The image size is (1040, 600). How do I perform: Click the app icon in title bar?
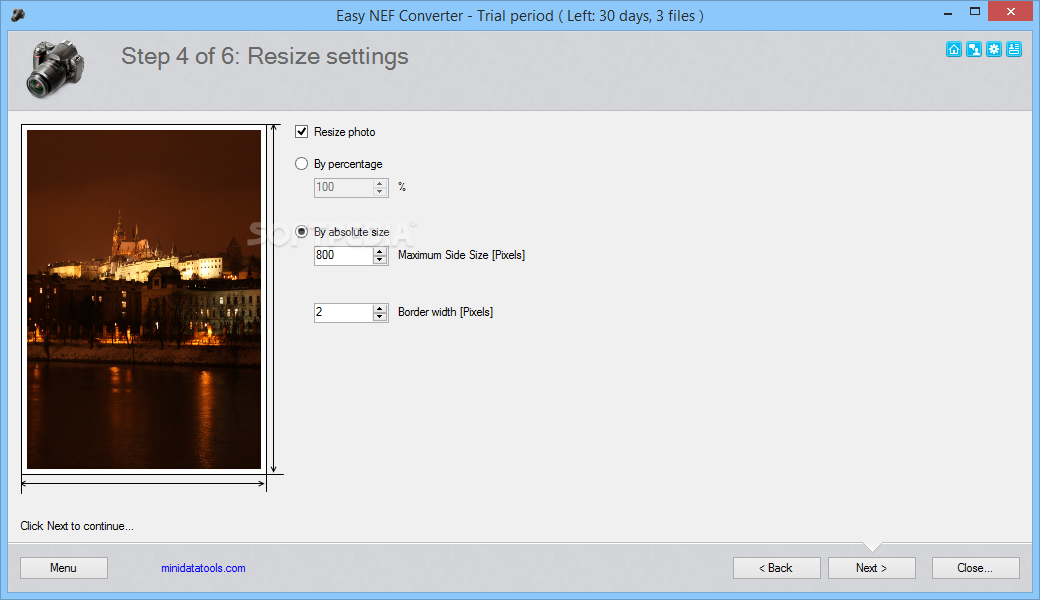coord(18,15)
